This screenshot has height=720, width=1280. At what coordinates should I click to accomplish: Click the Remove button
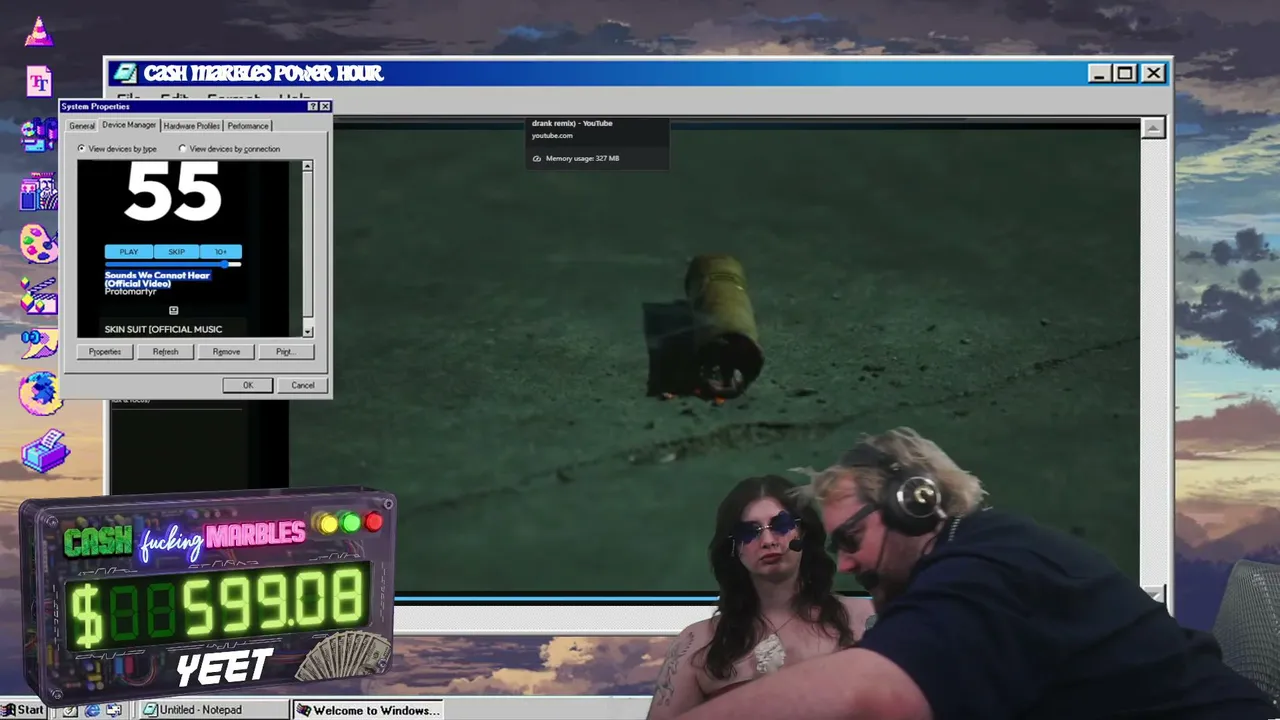point(226,352)
